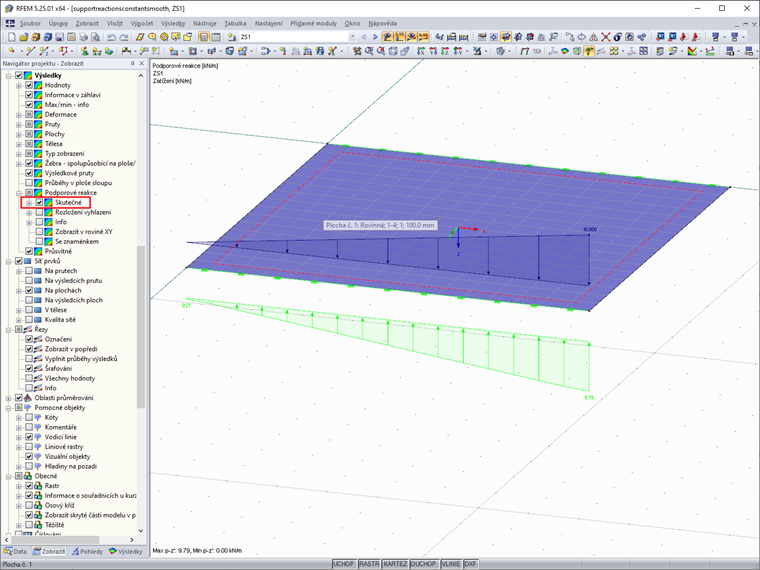
Task: Open the Nápověda menu
Action: coord(382,23)
